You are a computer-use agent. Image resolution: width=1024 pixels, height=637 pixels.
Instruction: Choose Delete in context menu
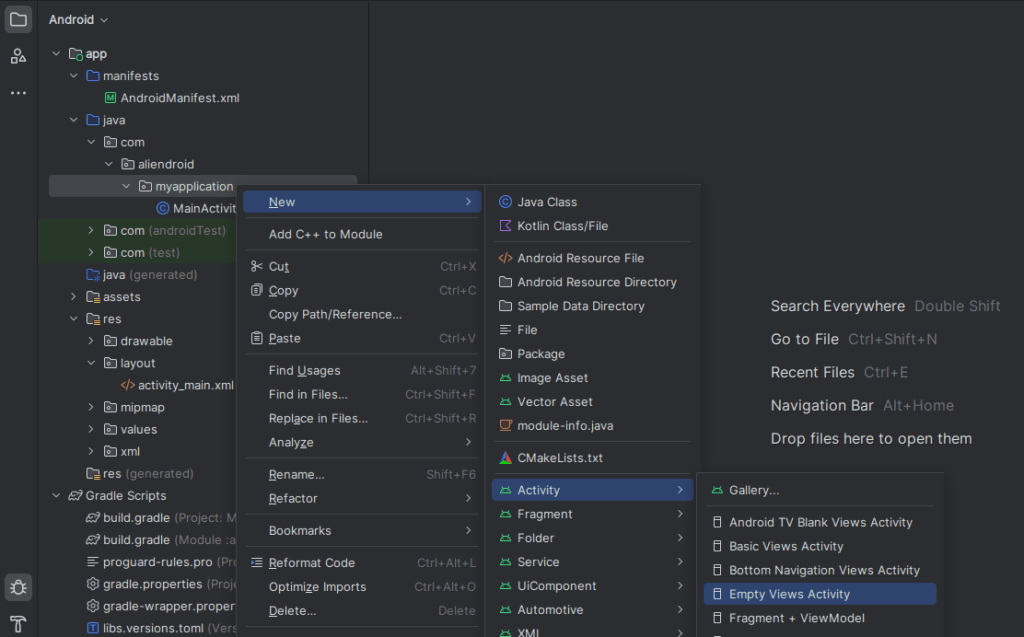click(362, 611)
